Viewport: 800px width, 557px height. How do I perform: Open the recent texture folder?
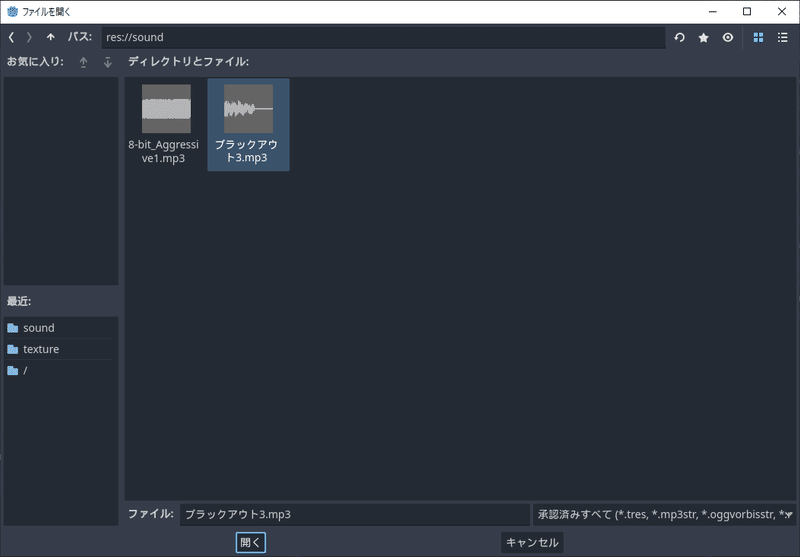(x=60, y=349)
